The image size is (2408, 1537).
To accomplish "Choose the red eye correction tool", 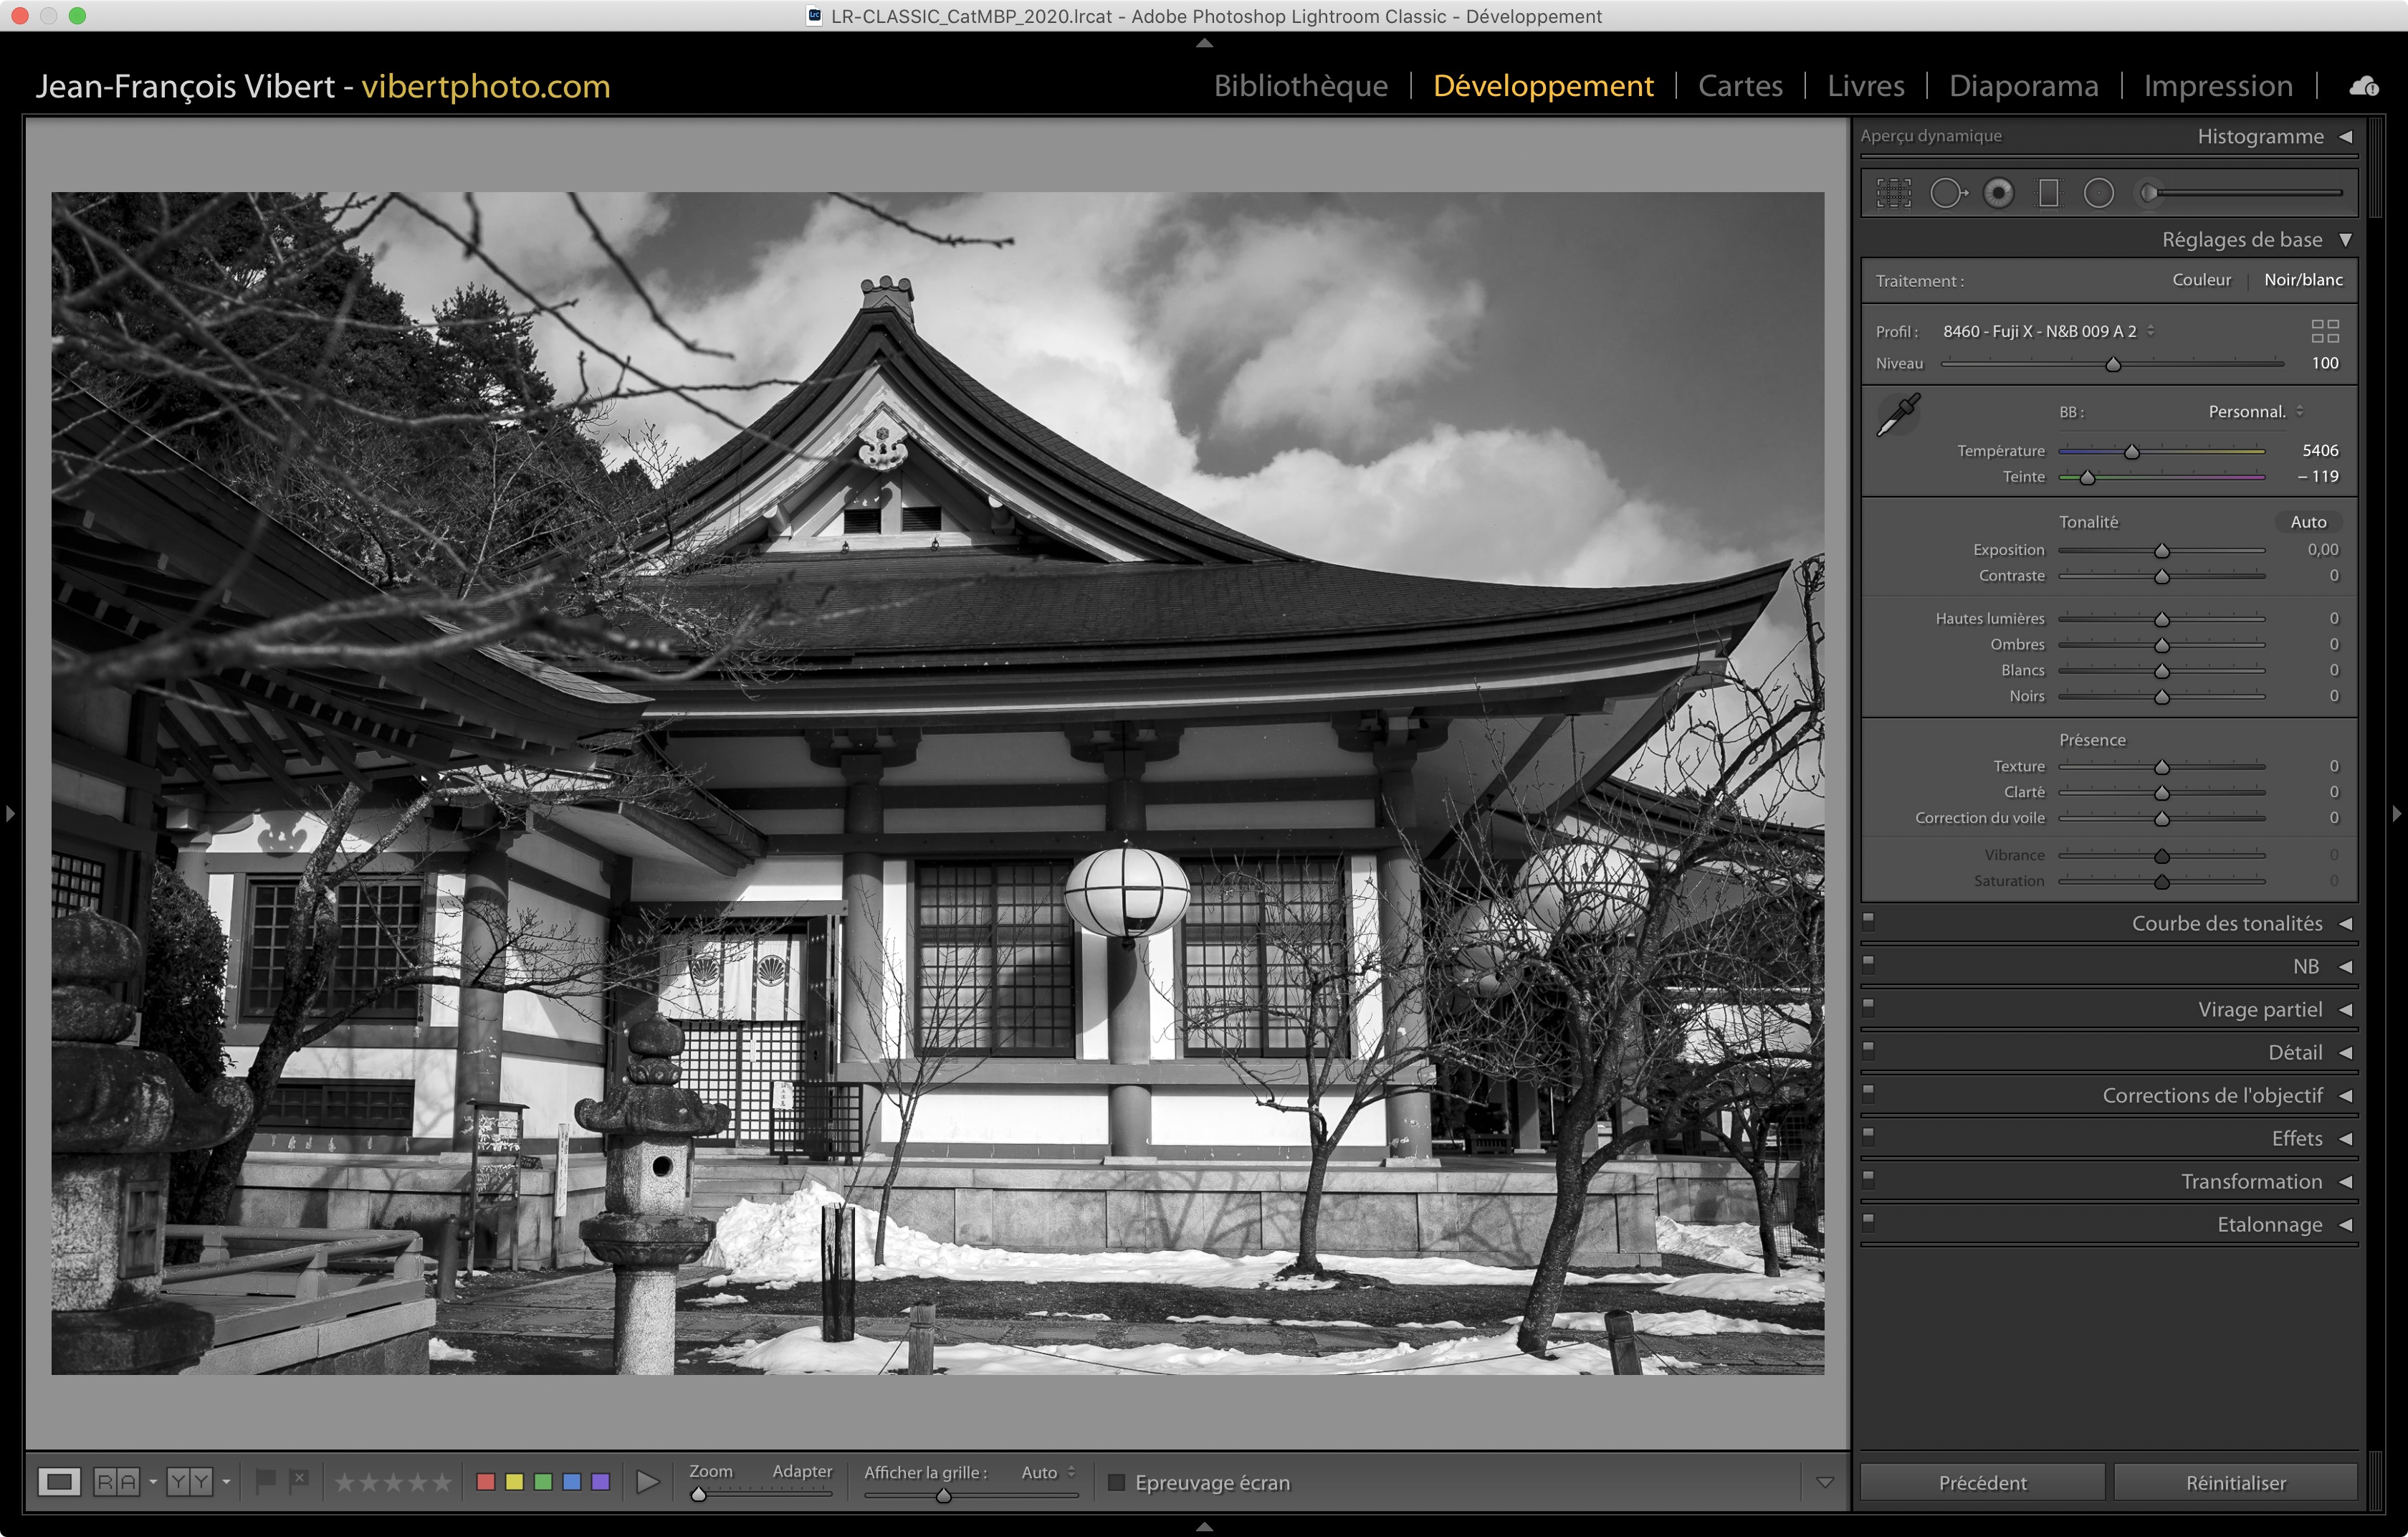I will point(1998,193).
